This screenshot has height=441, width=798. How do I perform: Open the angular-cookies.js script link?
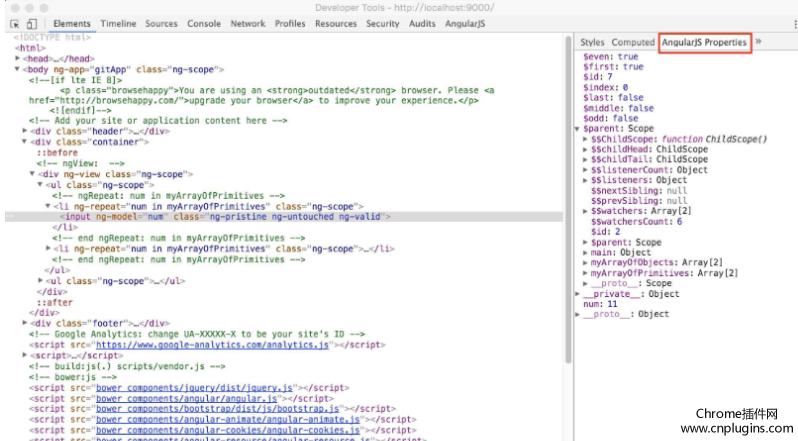click(x=228, y=430)
